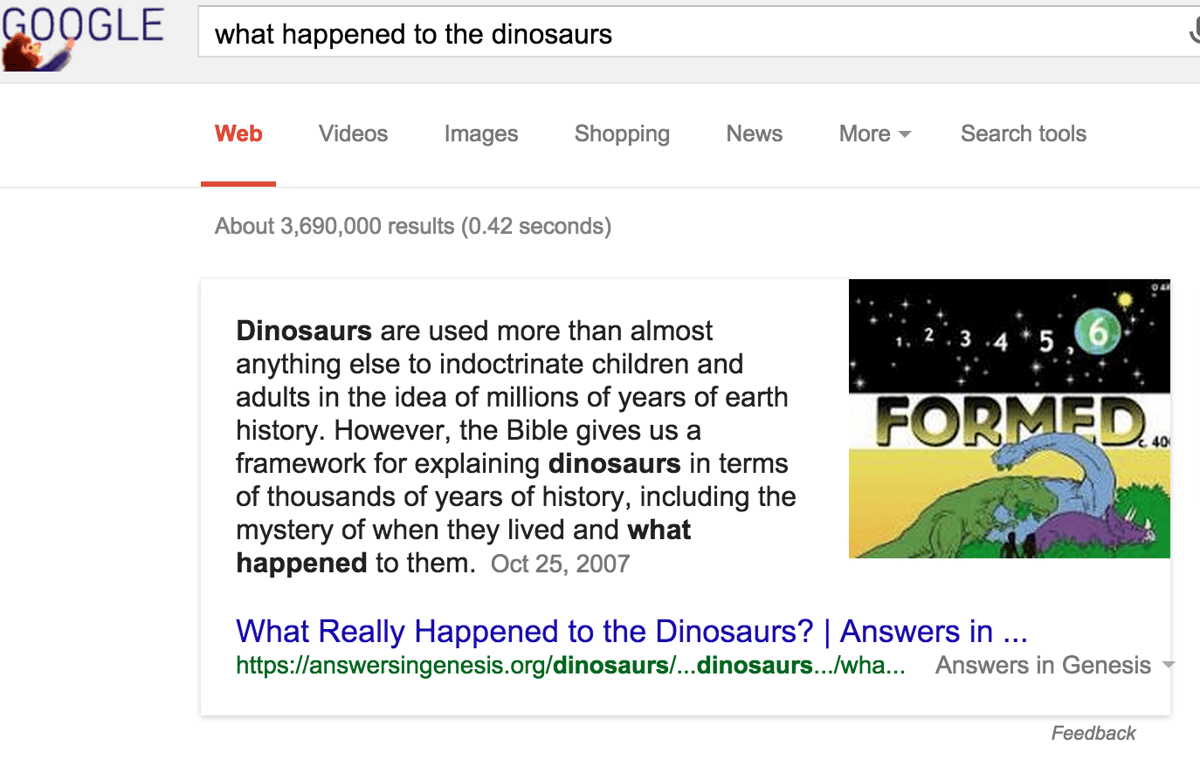Click the results count text
This screenshot has width=1200, height=759.
412,226
